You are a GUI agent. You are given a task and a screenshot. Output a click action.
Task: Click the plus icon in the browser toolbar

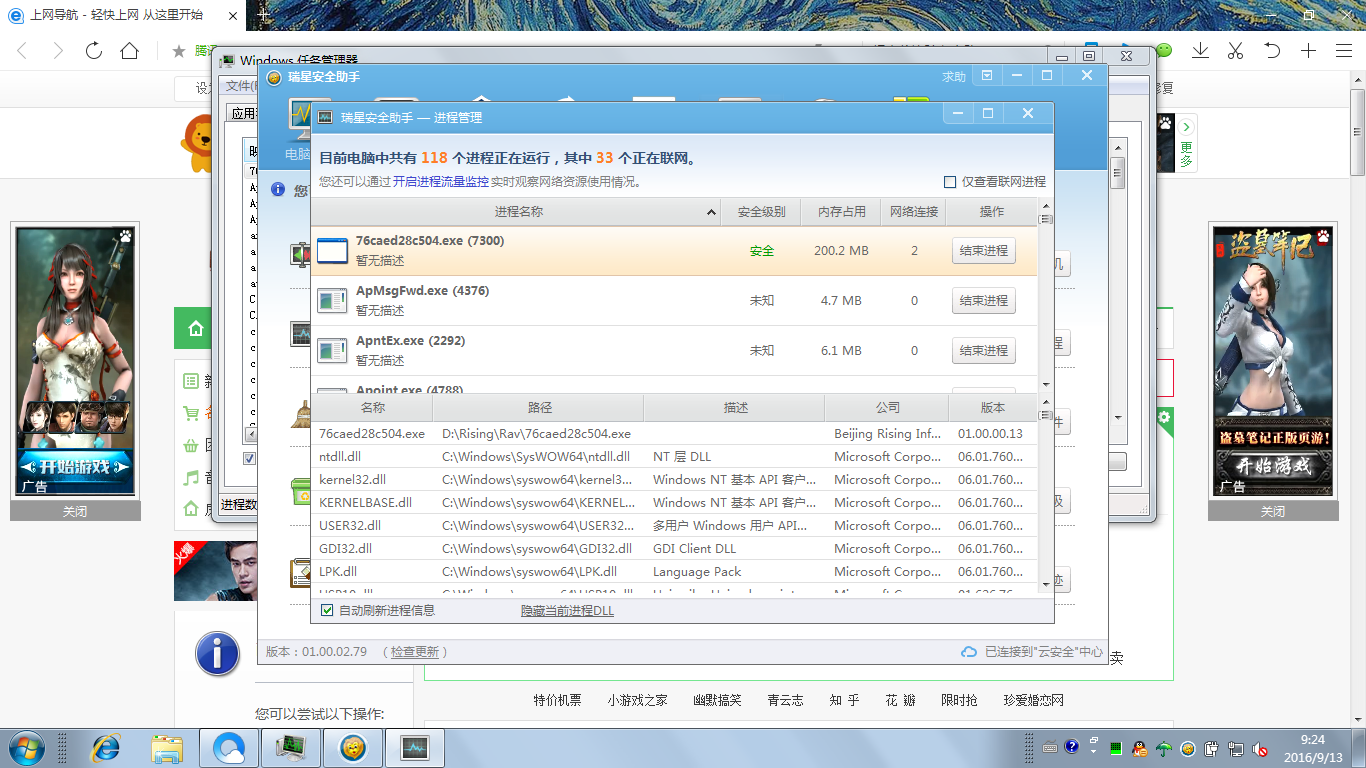click(1308, 51)
